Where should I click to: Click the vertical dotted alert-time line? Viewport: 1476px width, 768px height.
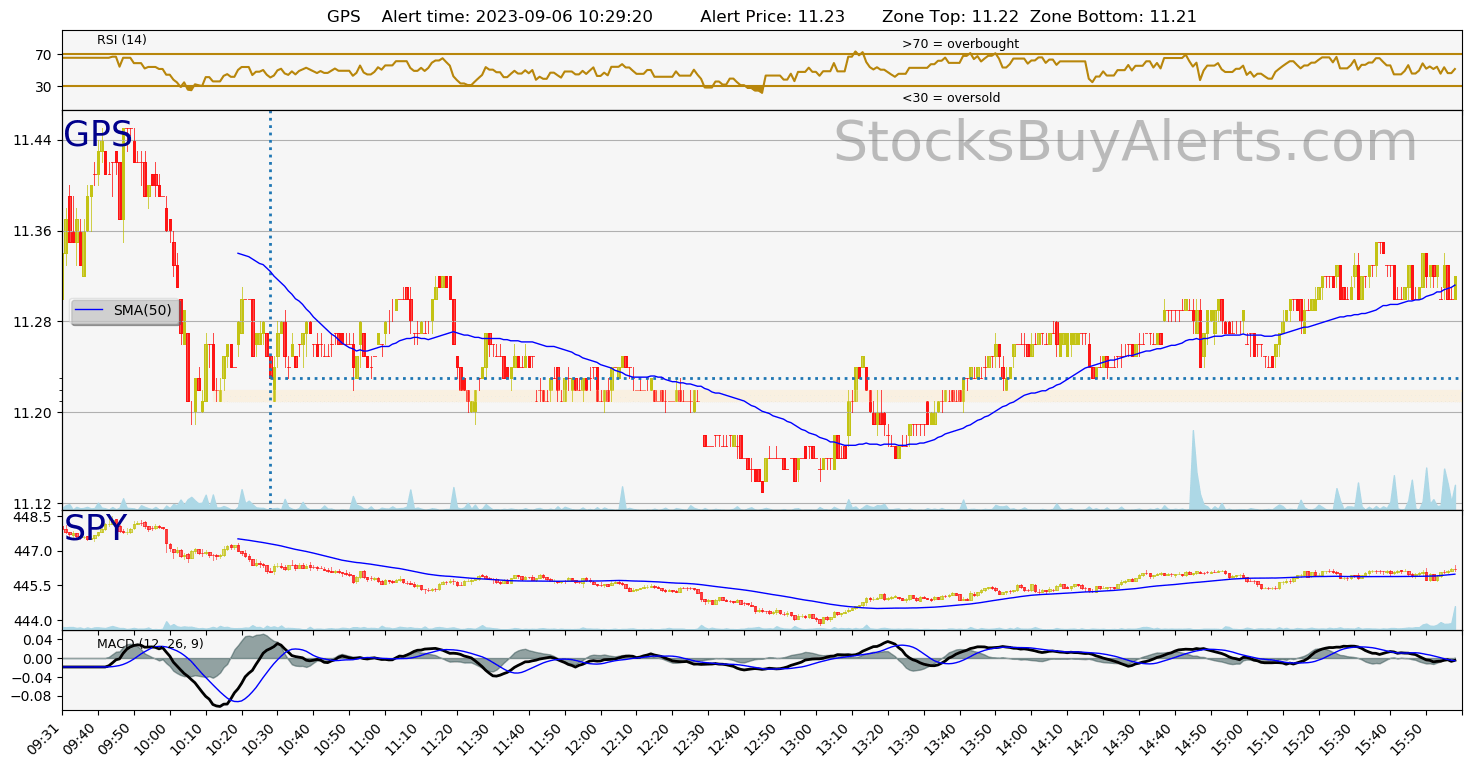tap(270, 310)
